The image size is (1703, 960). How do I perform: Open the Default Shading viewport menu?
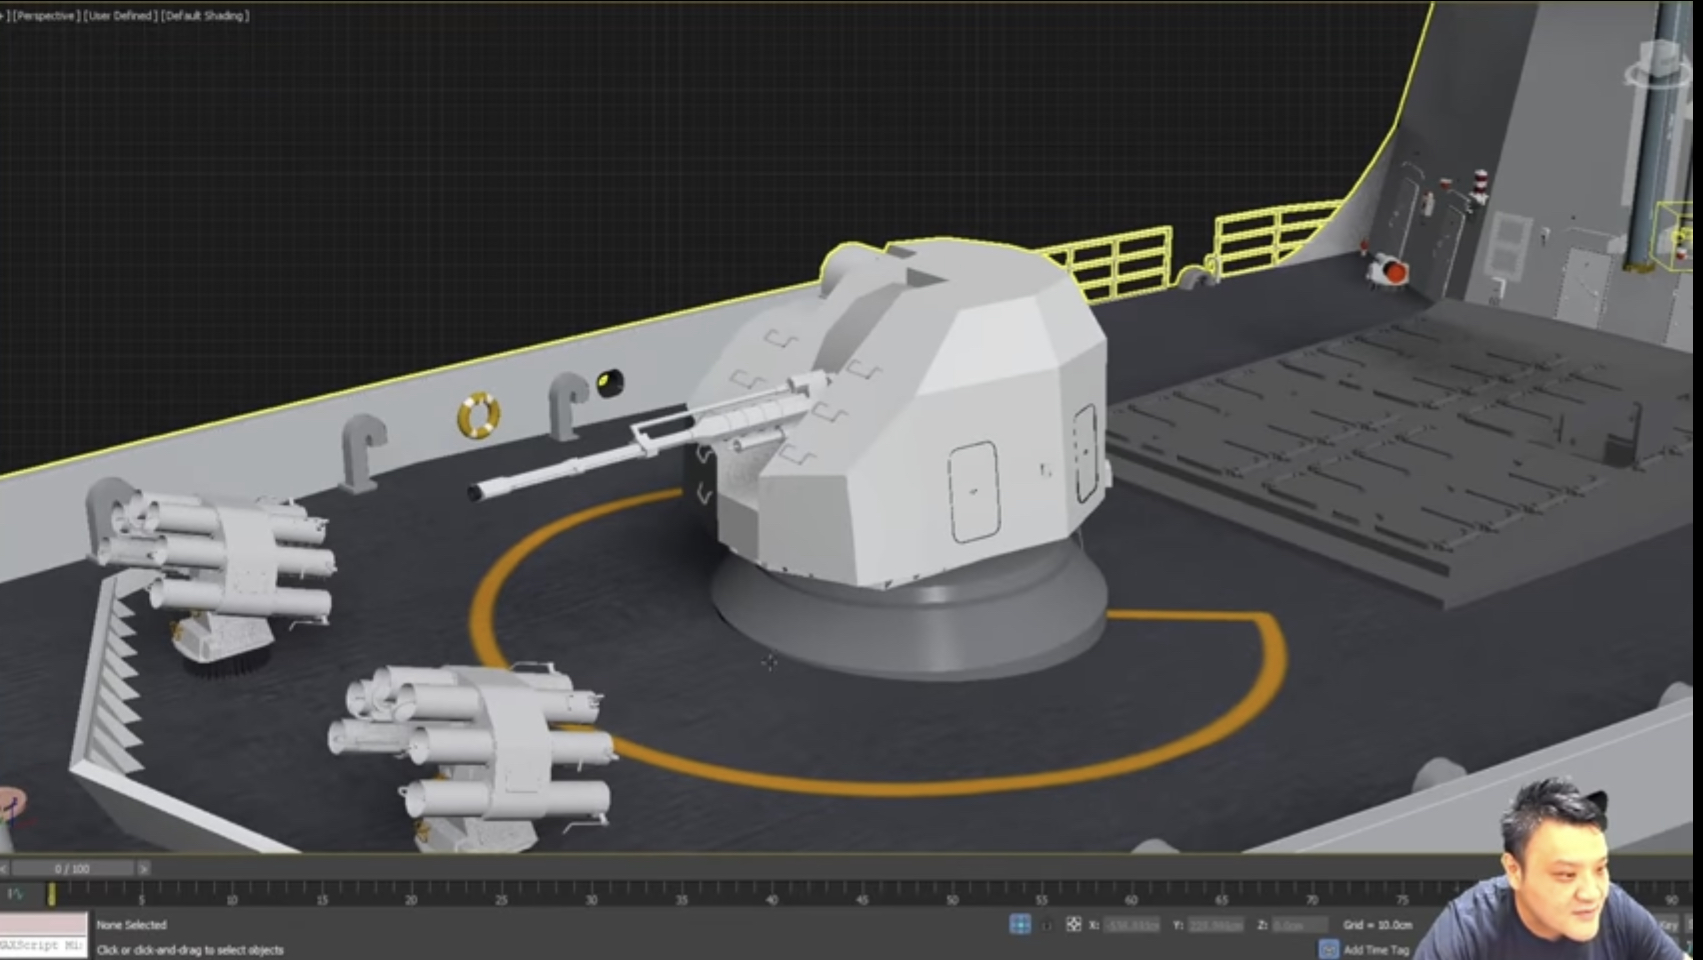(x=205, y=16)
